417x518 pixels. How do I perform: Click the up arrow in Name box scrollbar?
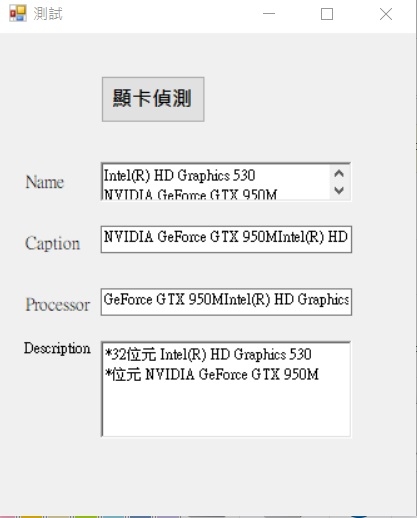pos(339,173)
